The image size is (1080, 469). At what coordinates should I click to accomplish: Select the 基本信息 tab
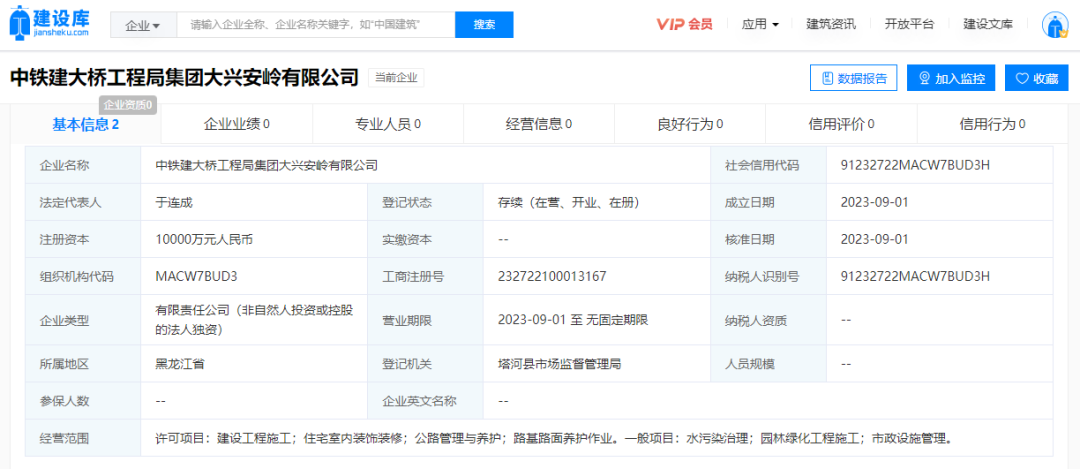(86, 125)
